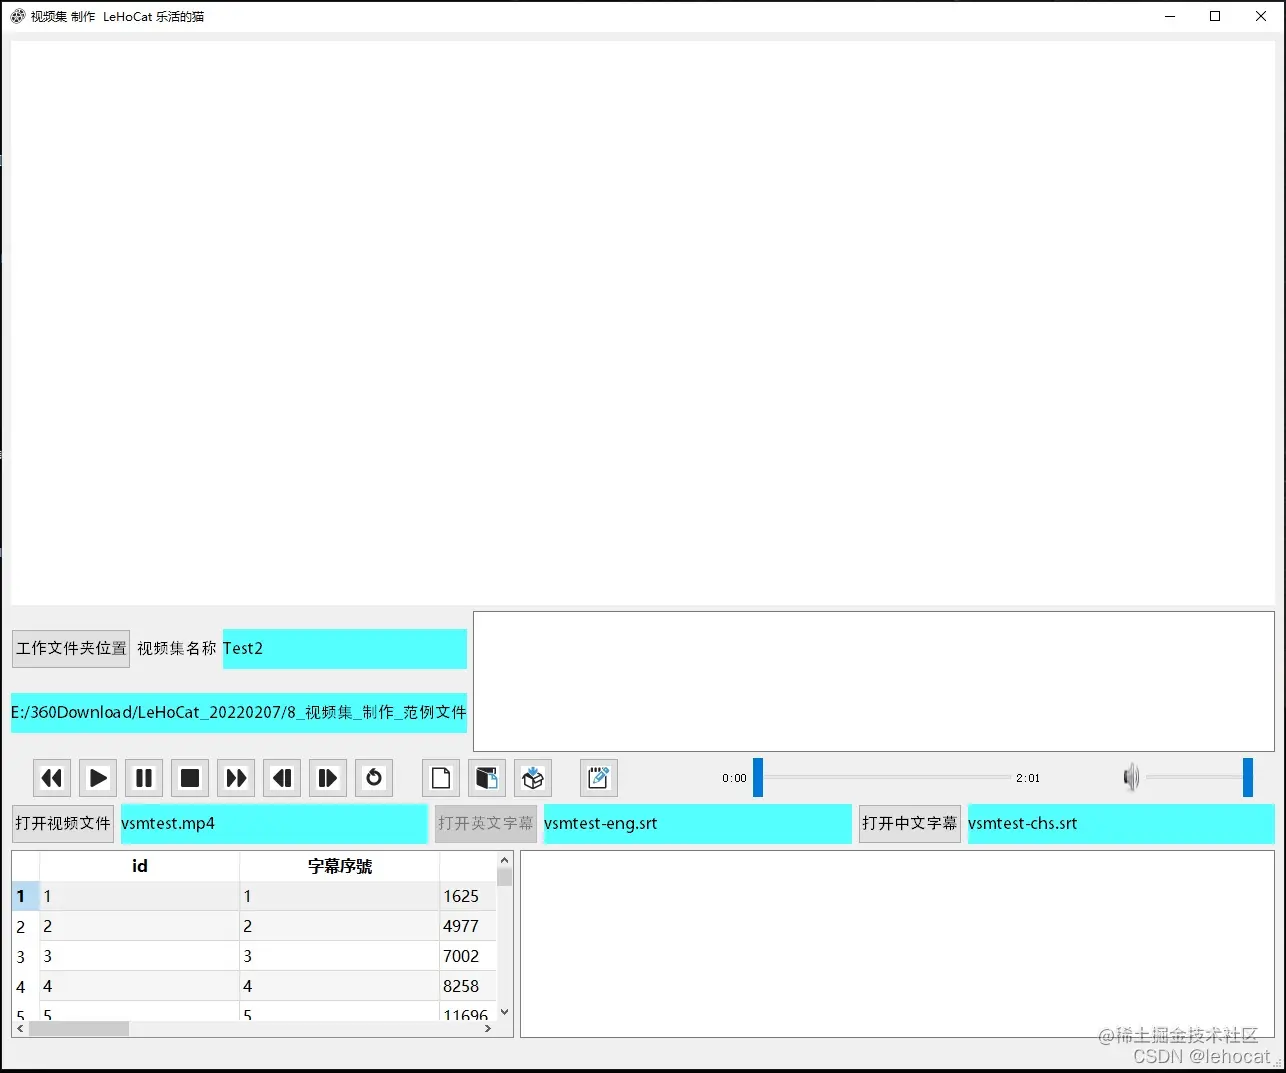Viewport: 1286px width, 1073px height.
Task: Click the vsmtest.mp4 file field
Action: [274, 823]
